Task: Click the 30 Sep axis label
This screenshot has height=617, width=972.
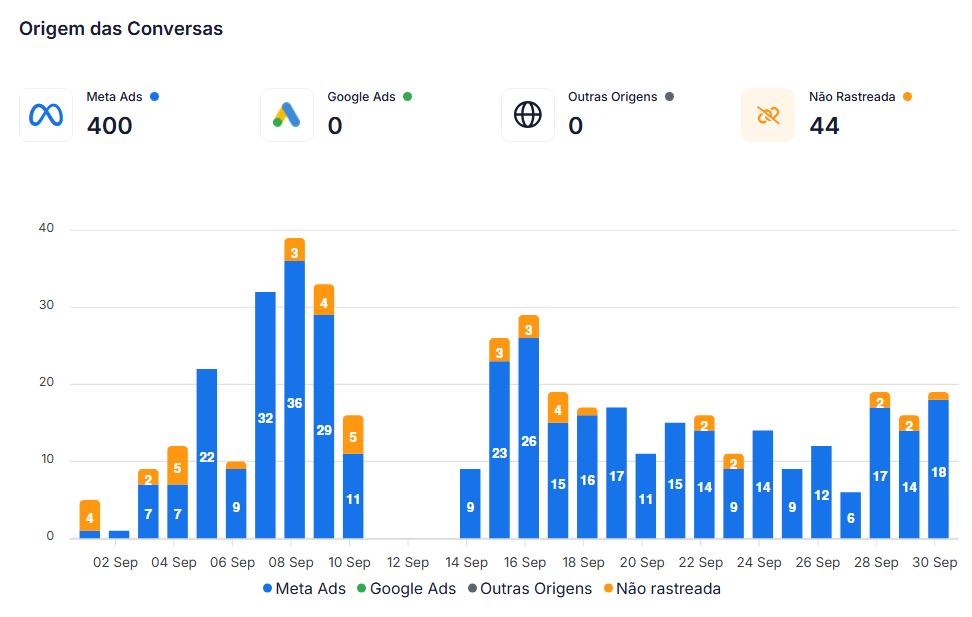Action: click(x=934, y=562)
